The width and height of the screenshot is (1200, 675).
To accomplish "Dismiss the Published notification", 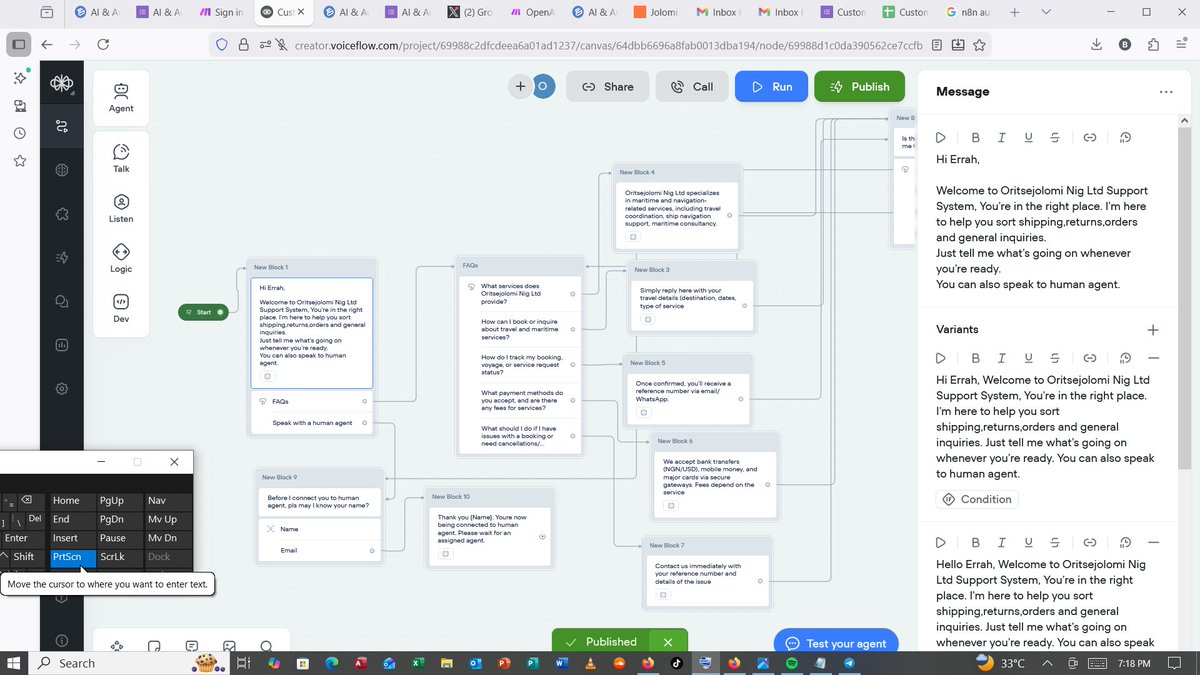I will (x=668, y=642).
